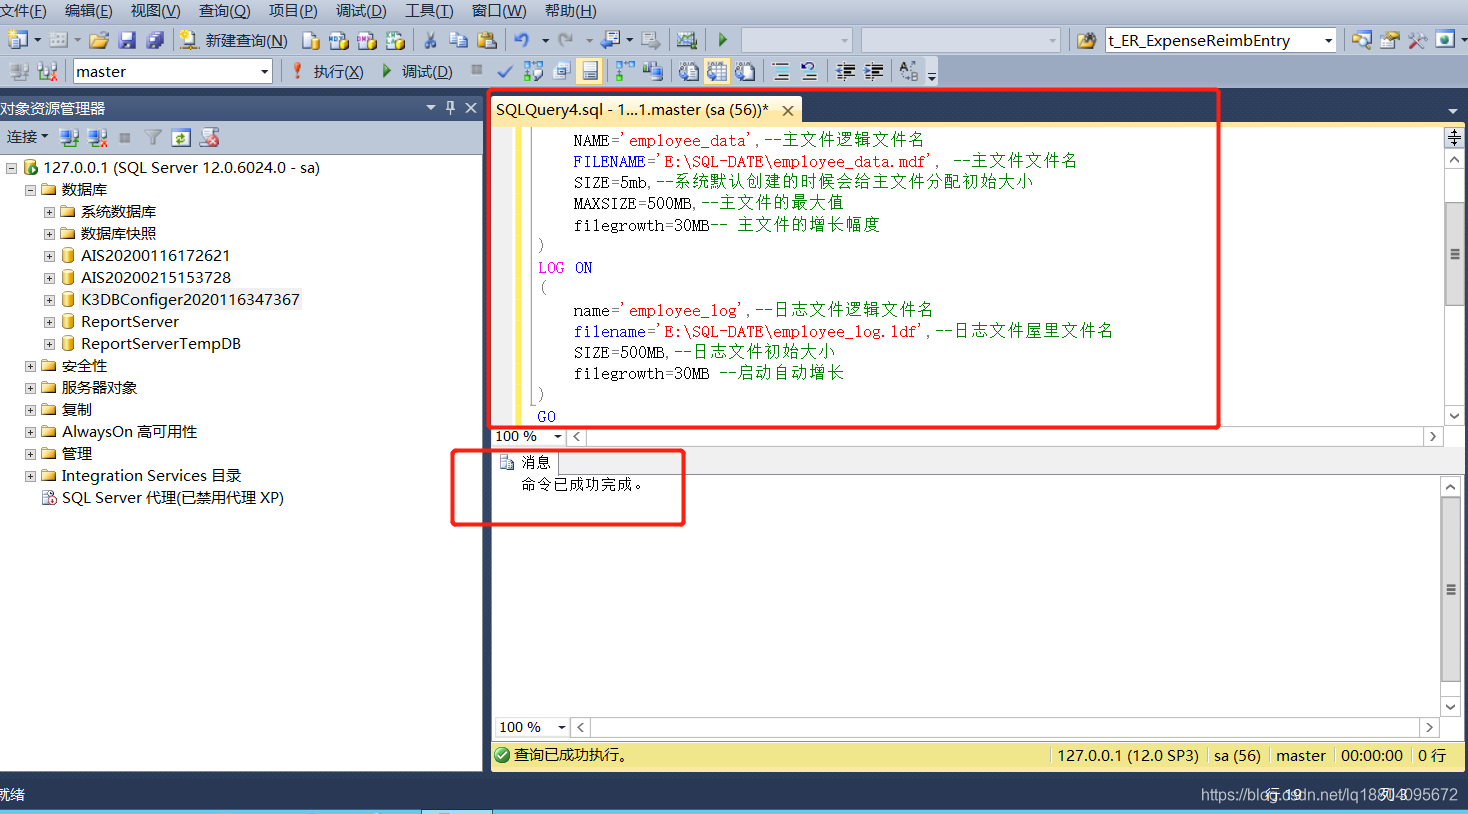Open the 连接 (Connect) dropdown

[x=27, y=137]
